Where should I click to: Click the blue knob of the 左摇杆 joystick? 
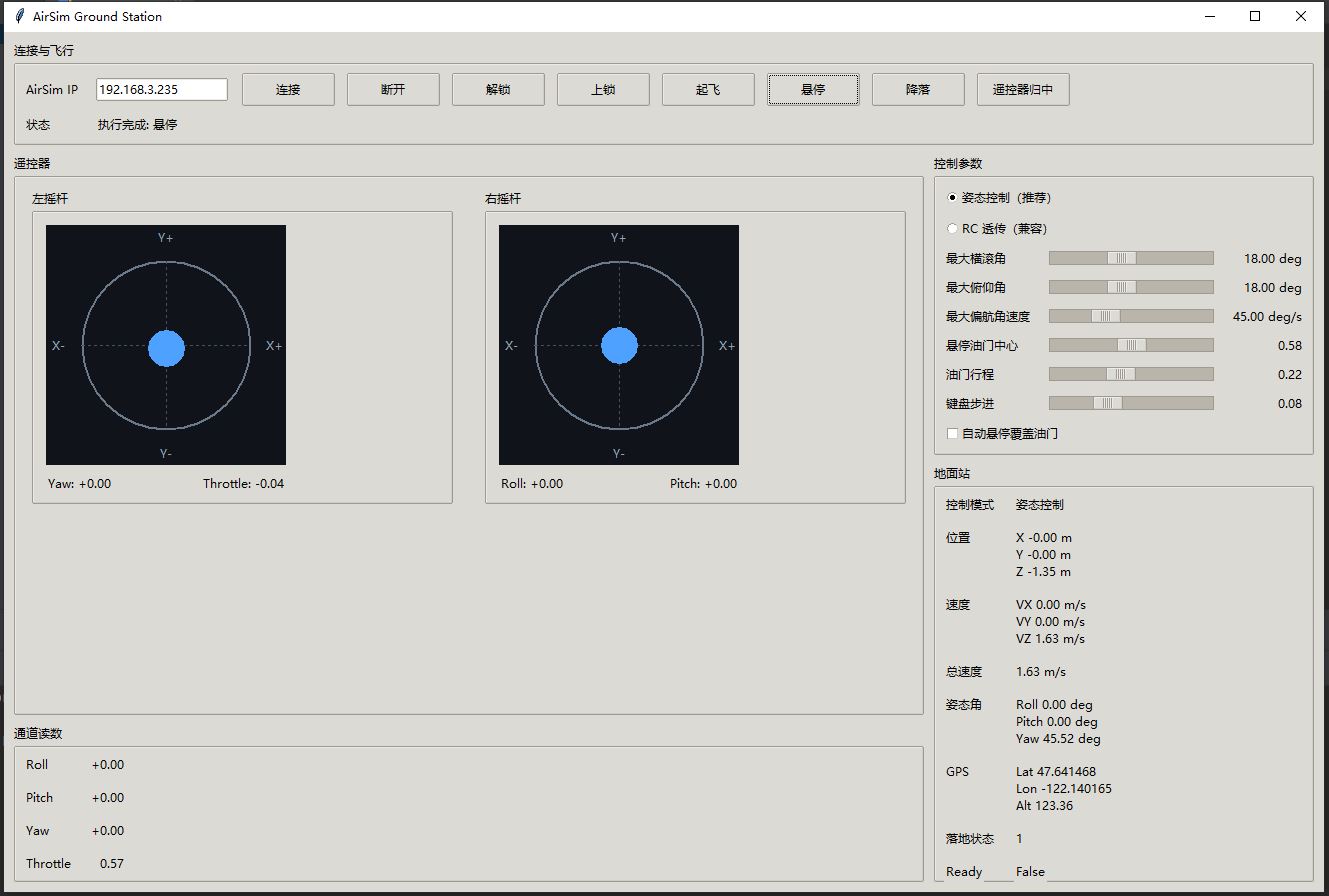pyautogui.click(x=166, y=347)
